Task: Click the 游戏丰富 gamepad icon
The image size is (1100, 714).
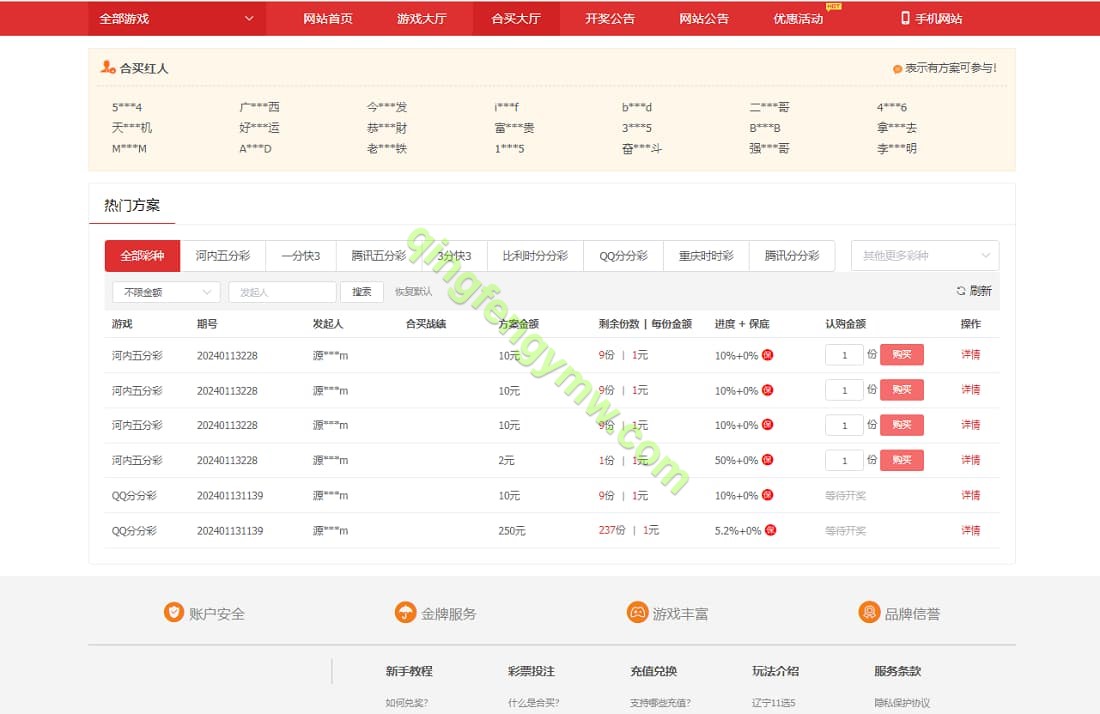Action: click(x=637, y=612)
